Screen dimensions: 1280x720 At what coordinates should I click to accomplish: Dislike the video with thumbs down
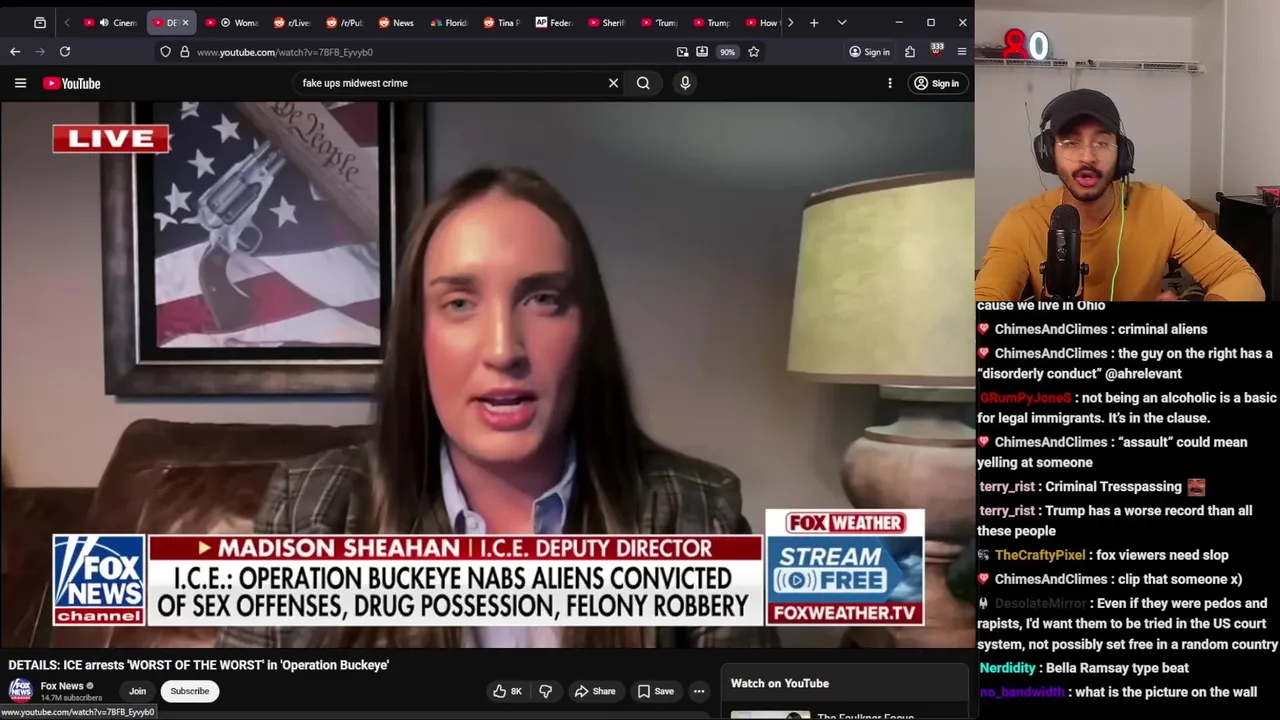pyautogui.click(x=545, y=691)
